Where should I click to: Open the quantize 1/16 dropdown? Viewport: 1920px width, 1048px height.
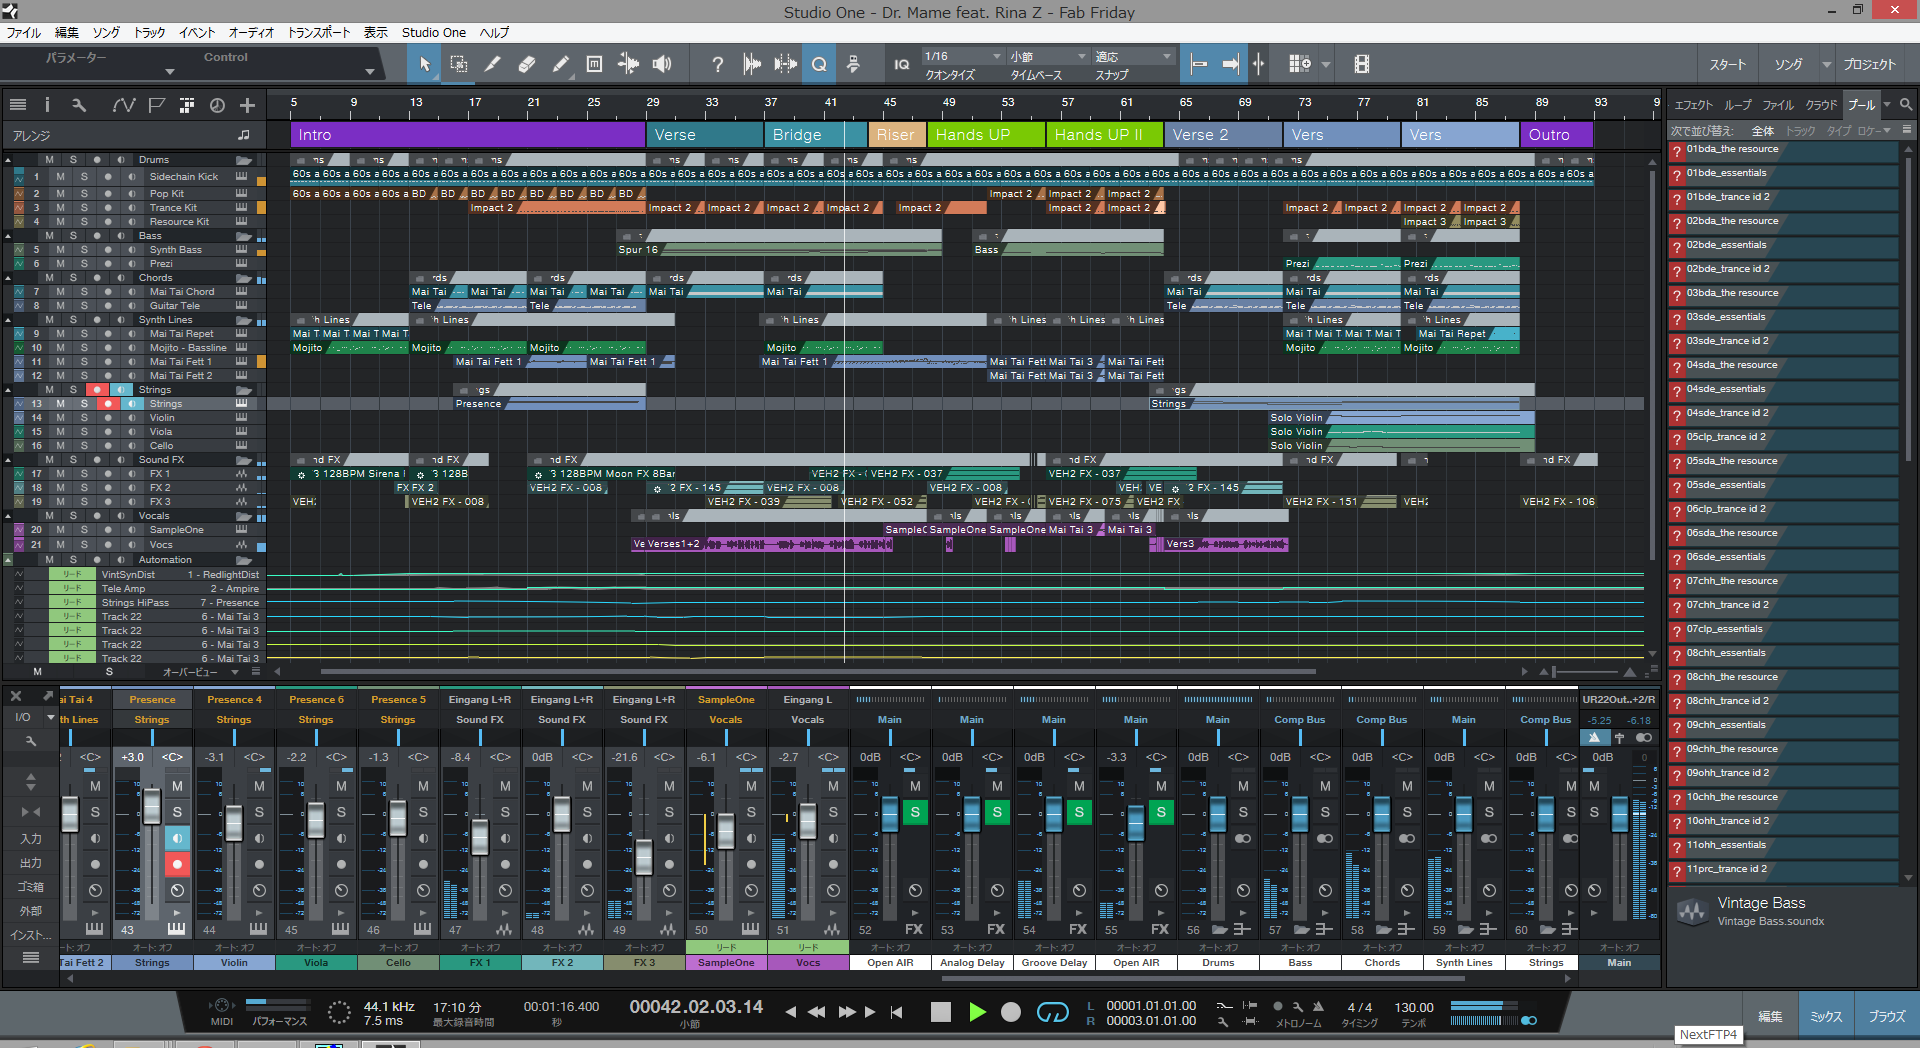coord(962,56)
